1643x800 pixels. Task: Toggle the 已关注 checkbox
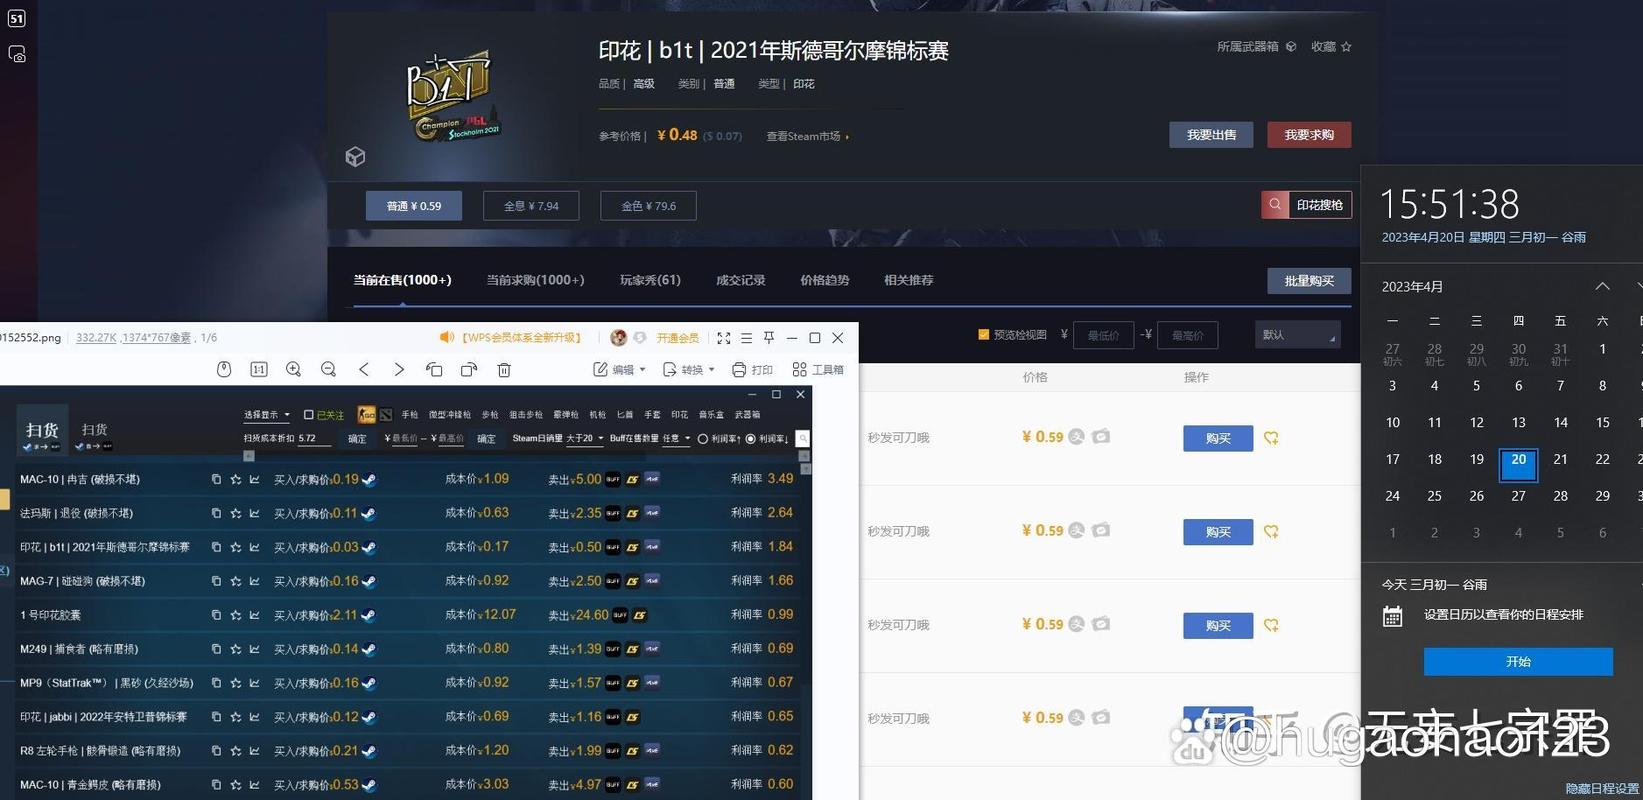pos(309,415)
